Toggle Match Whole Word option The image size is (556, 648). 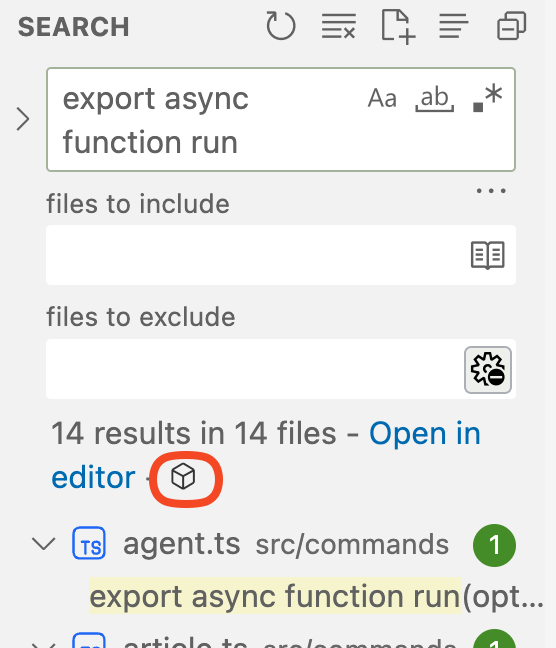[x=434, y=98]
